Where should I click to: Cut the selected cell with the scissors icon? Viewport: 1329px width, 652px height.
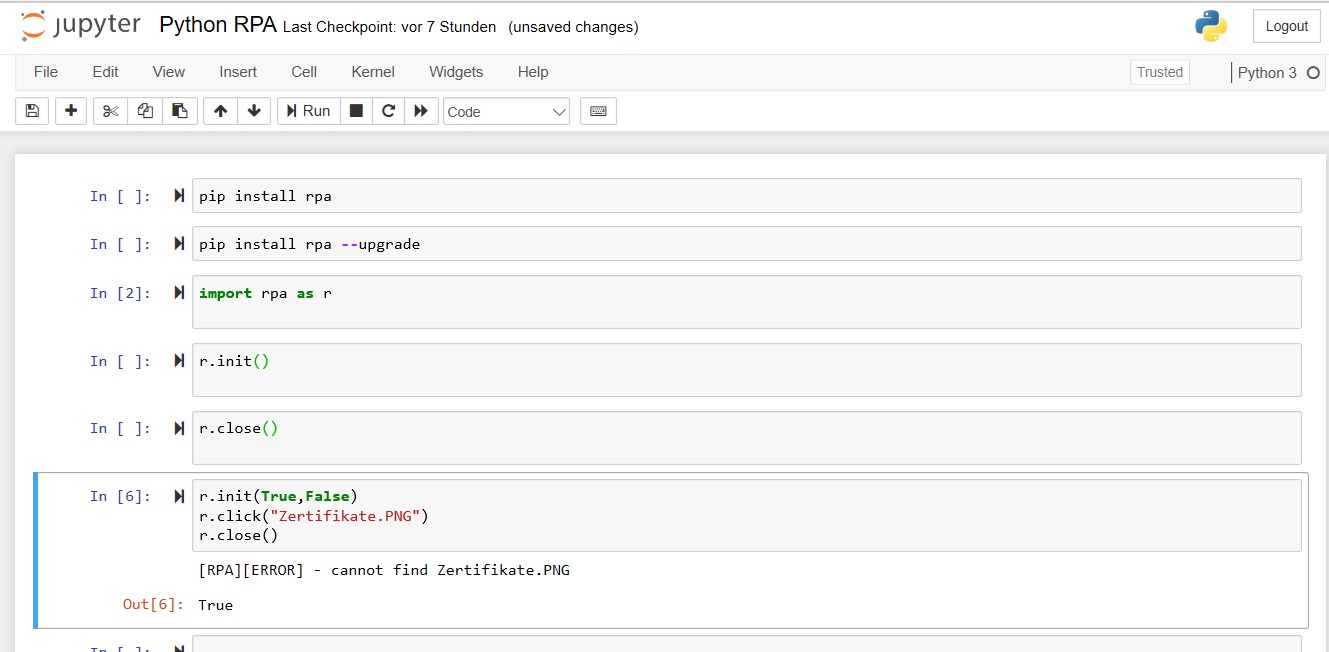[110, 111]
